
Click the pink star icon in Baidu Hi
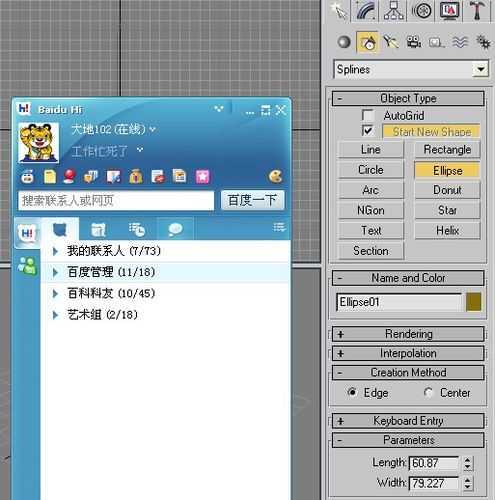click(x=202, y=176)
